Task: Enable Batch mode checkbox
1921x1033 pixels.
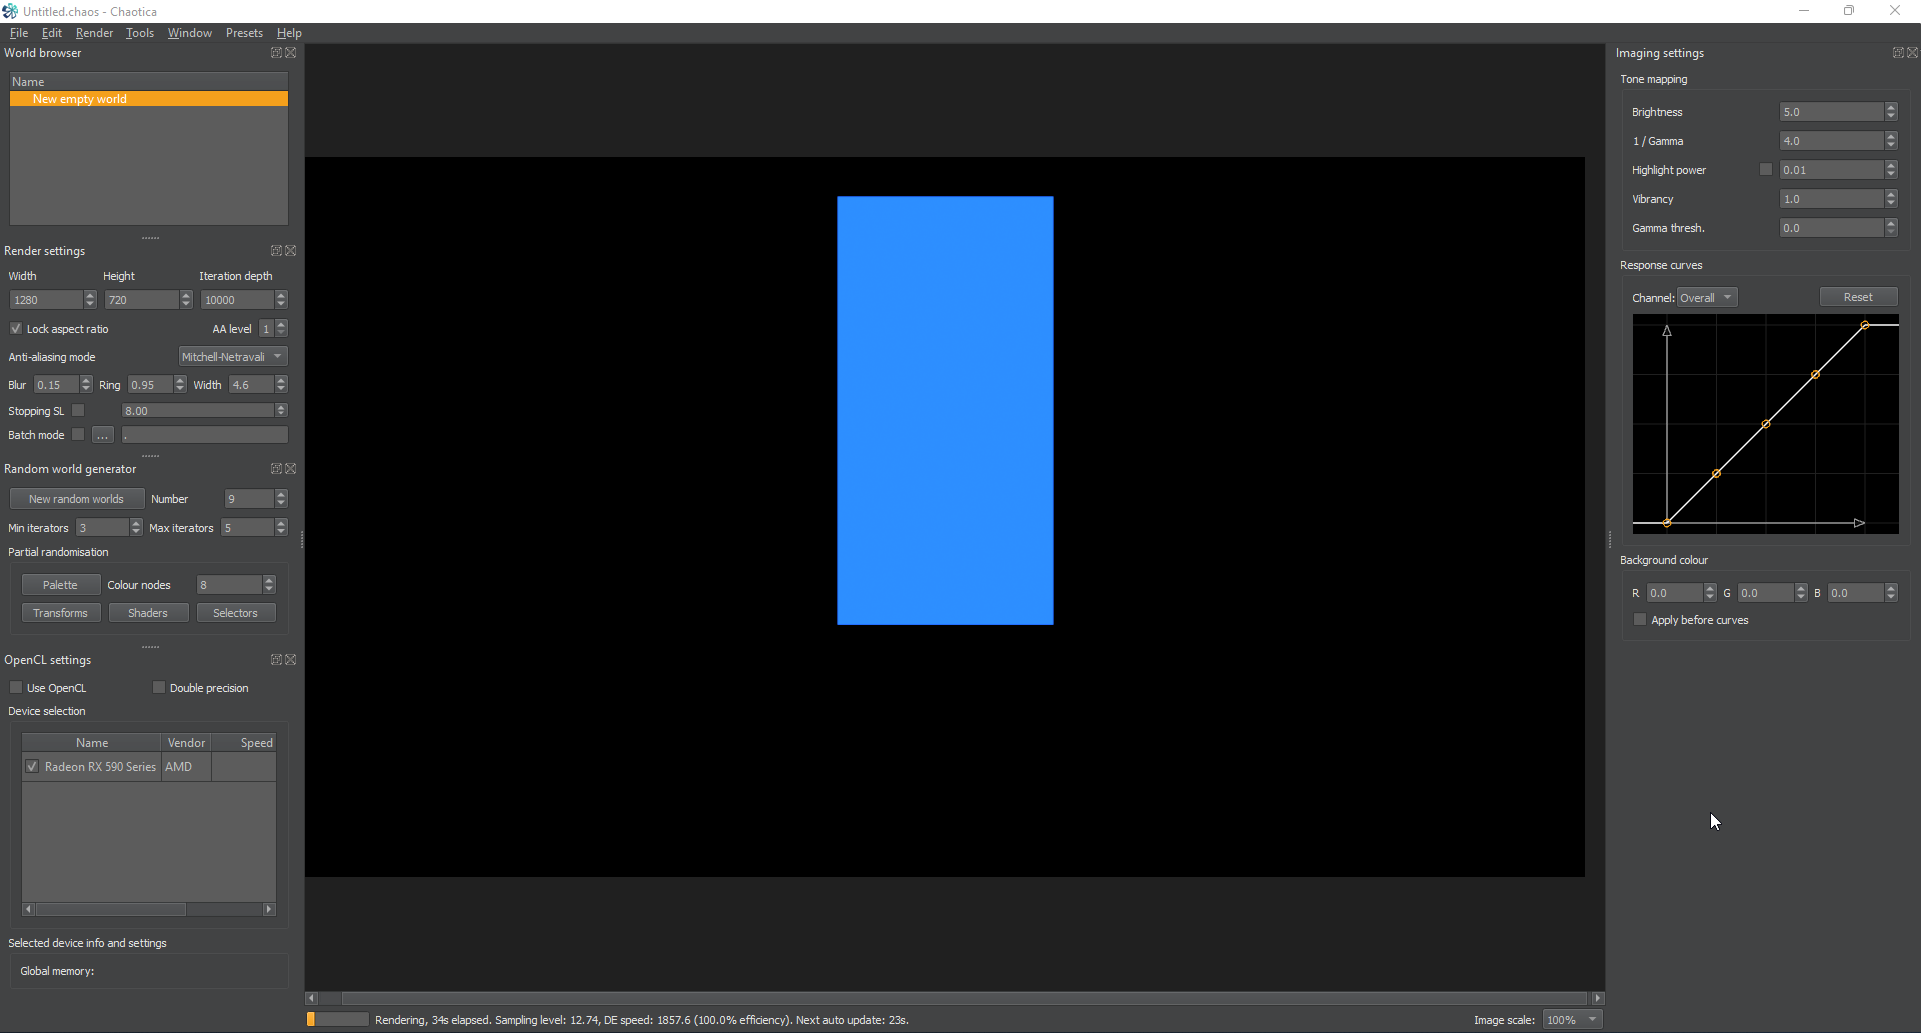Action: (78, 434)
